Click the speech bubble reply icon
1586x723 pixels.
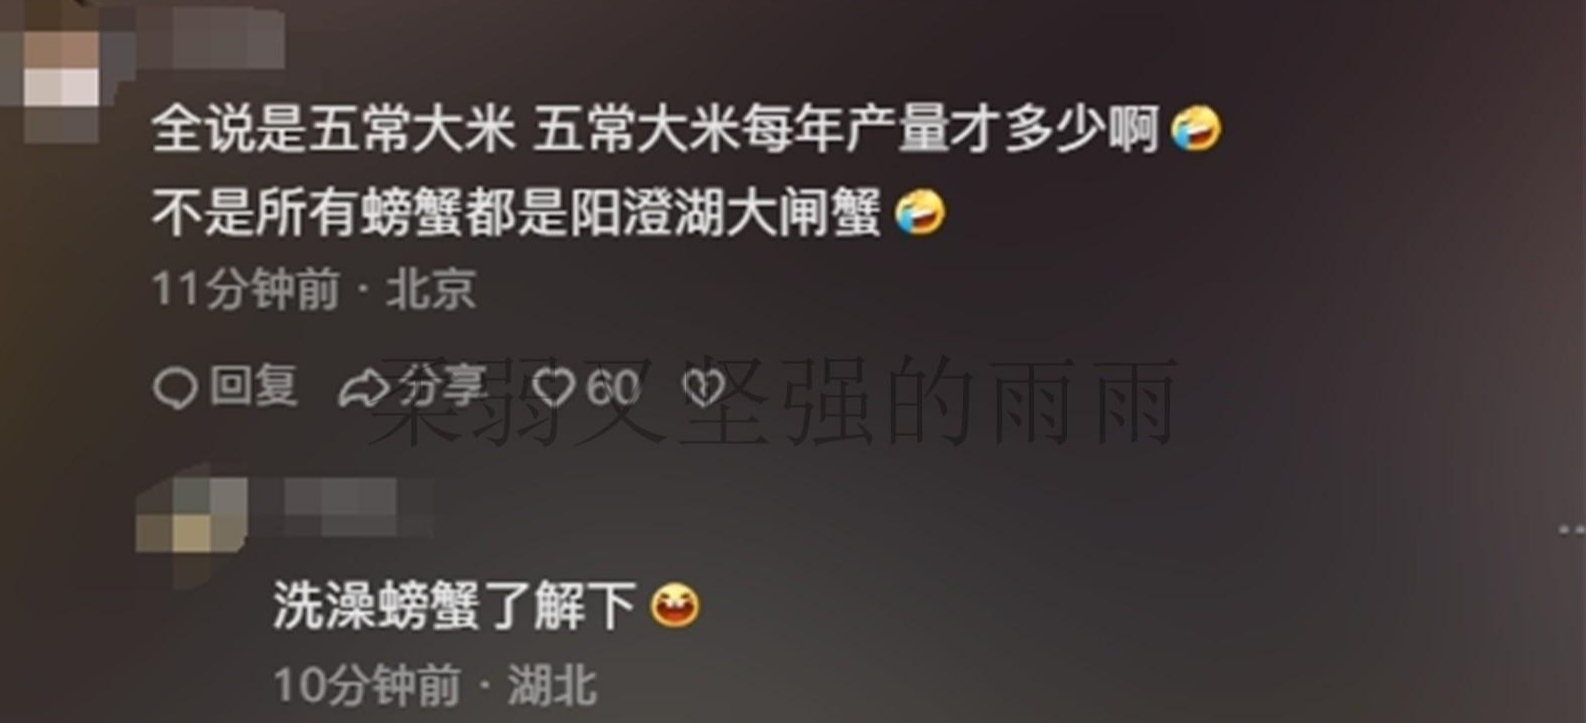click(175, 388)
